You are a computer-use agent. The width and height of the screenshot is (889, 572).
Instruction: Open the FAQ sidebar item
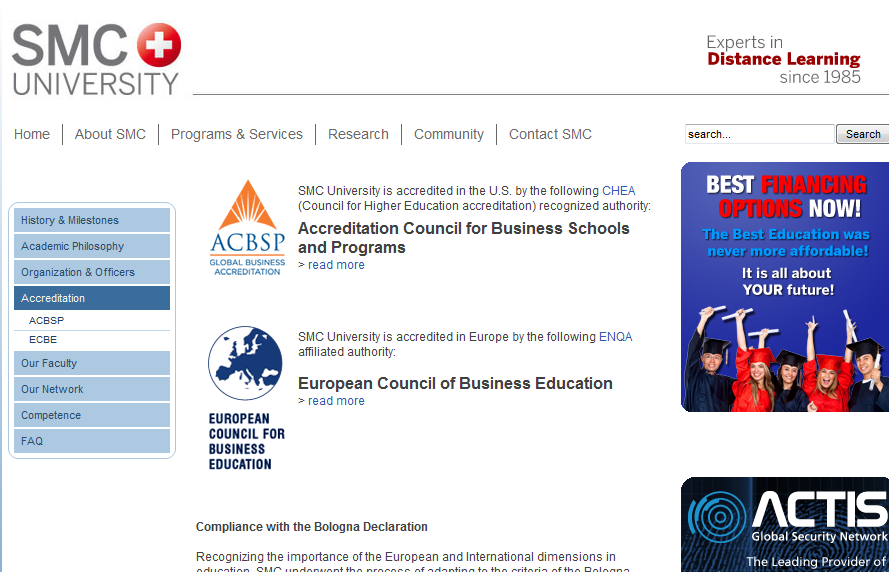coord(92,441)
